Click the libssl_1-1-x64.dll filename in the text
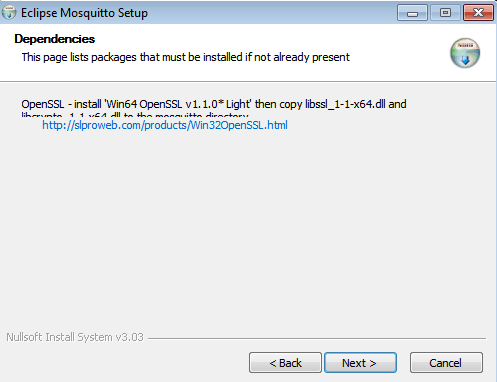497x382 pixels. tap(345, 104)
